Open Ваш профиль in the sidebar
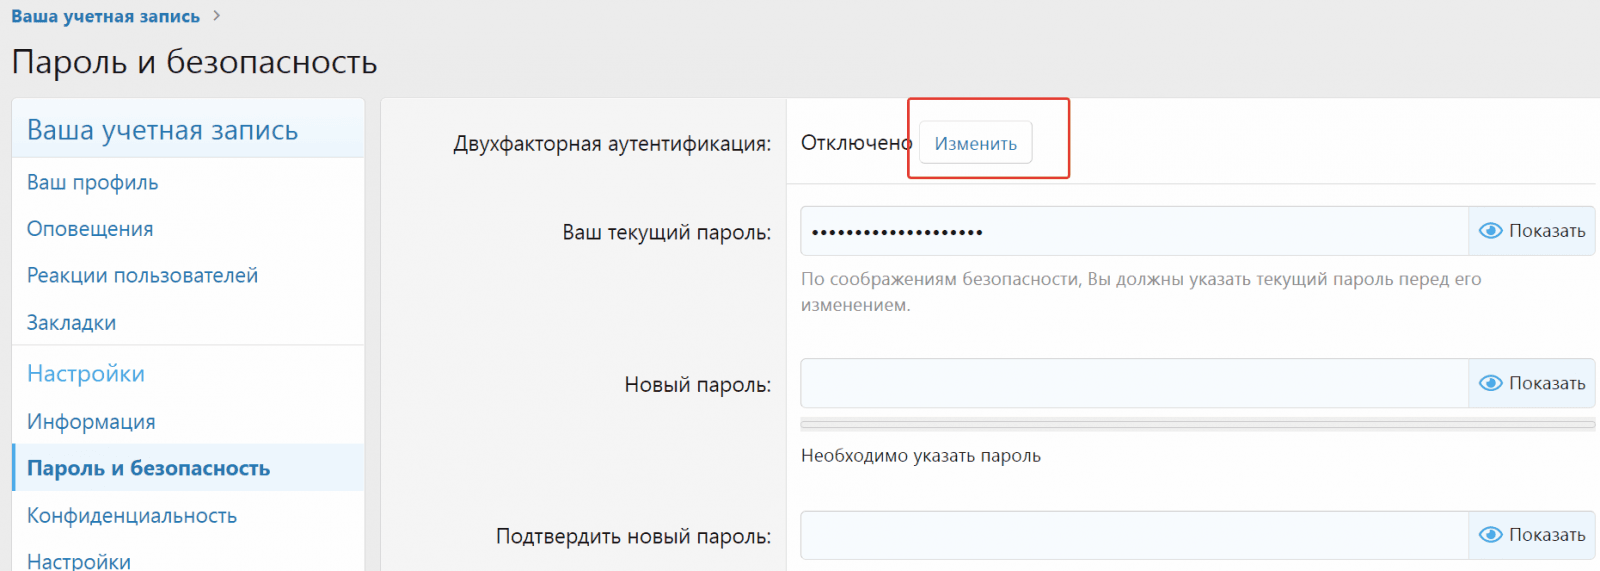The height and width of the screenshot is (571, 1600). (x=92, y=182)
